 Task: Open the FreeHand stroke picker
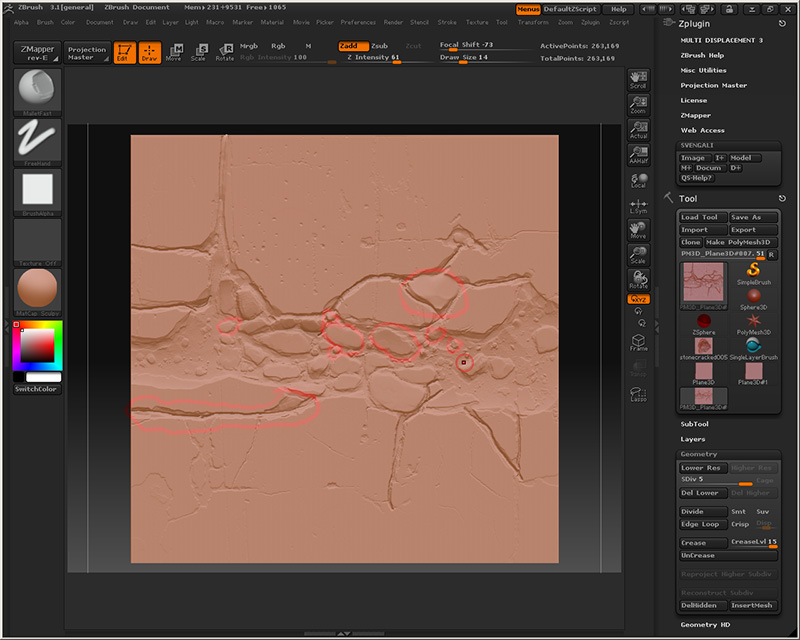point(37,142)
